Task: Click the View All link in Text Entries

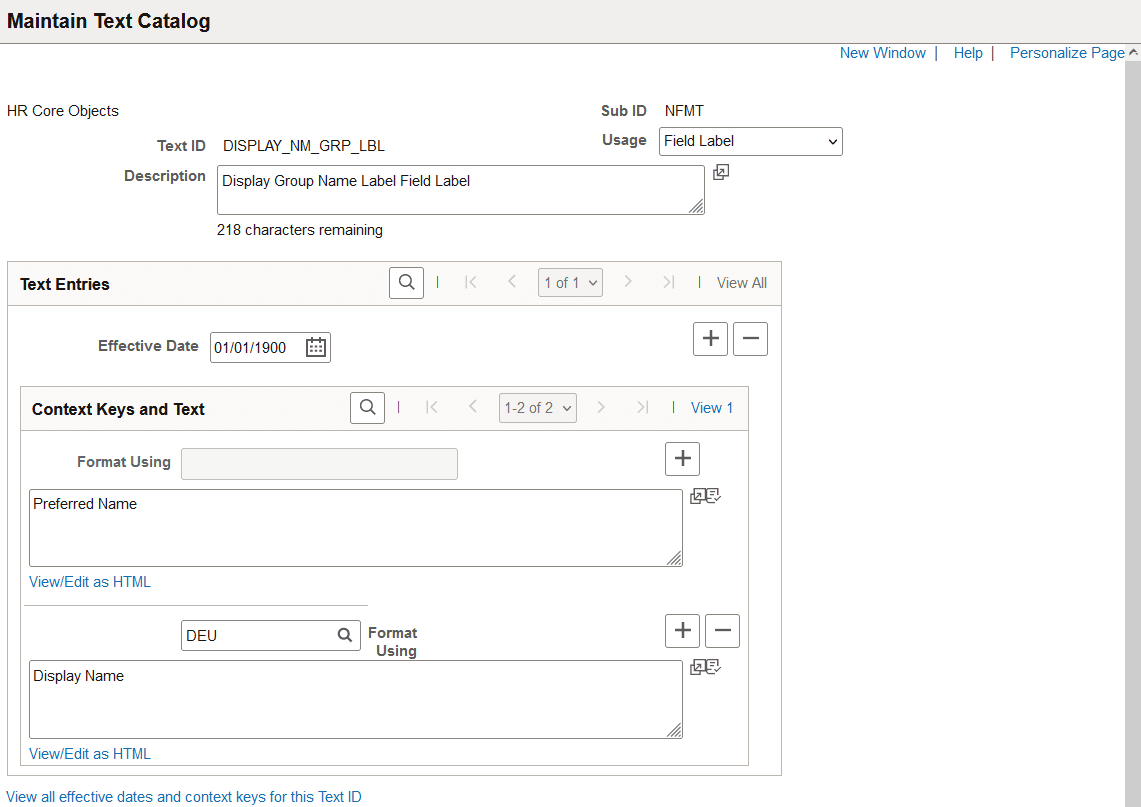Action: (x=741, y=282)
